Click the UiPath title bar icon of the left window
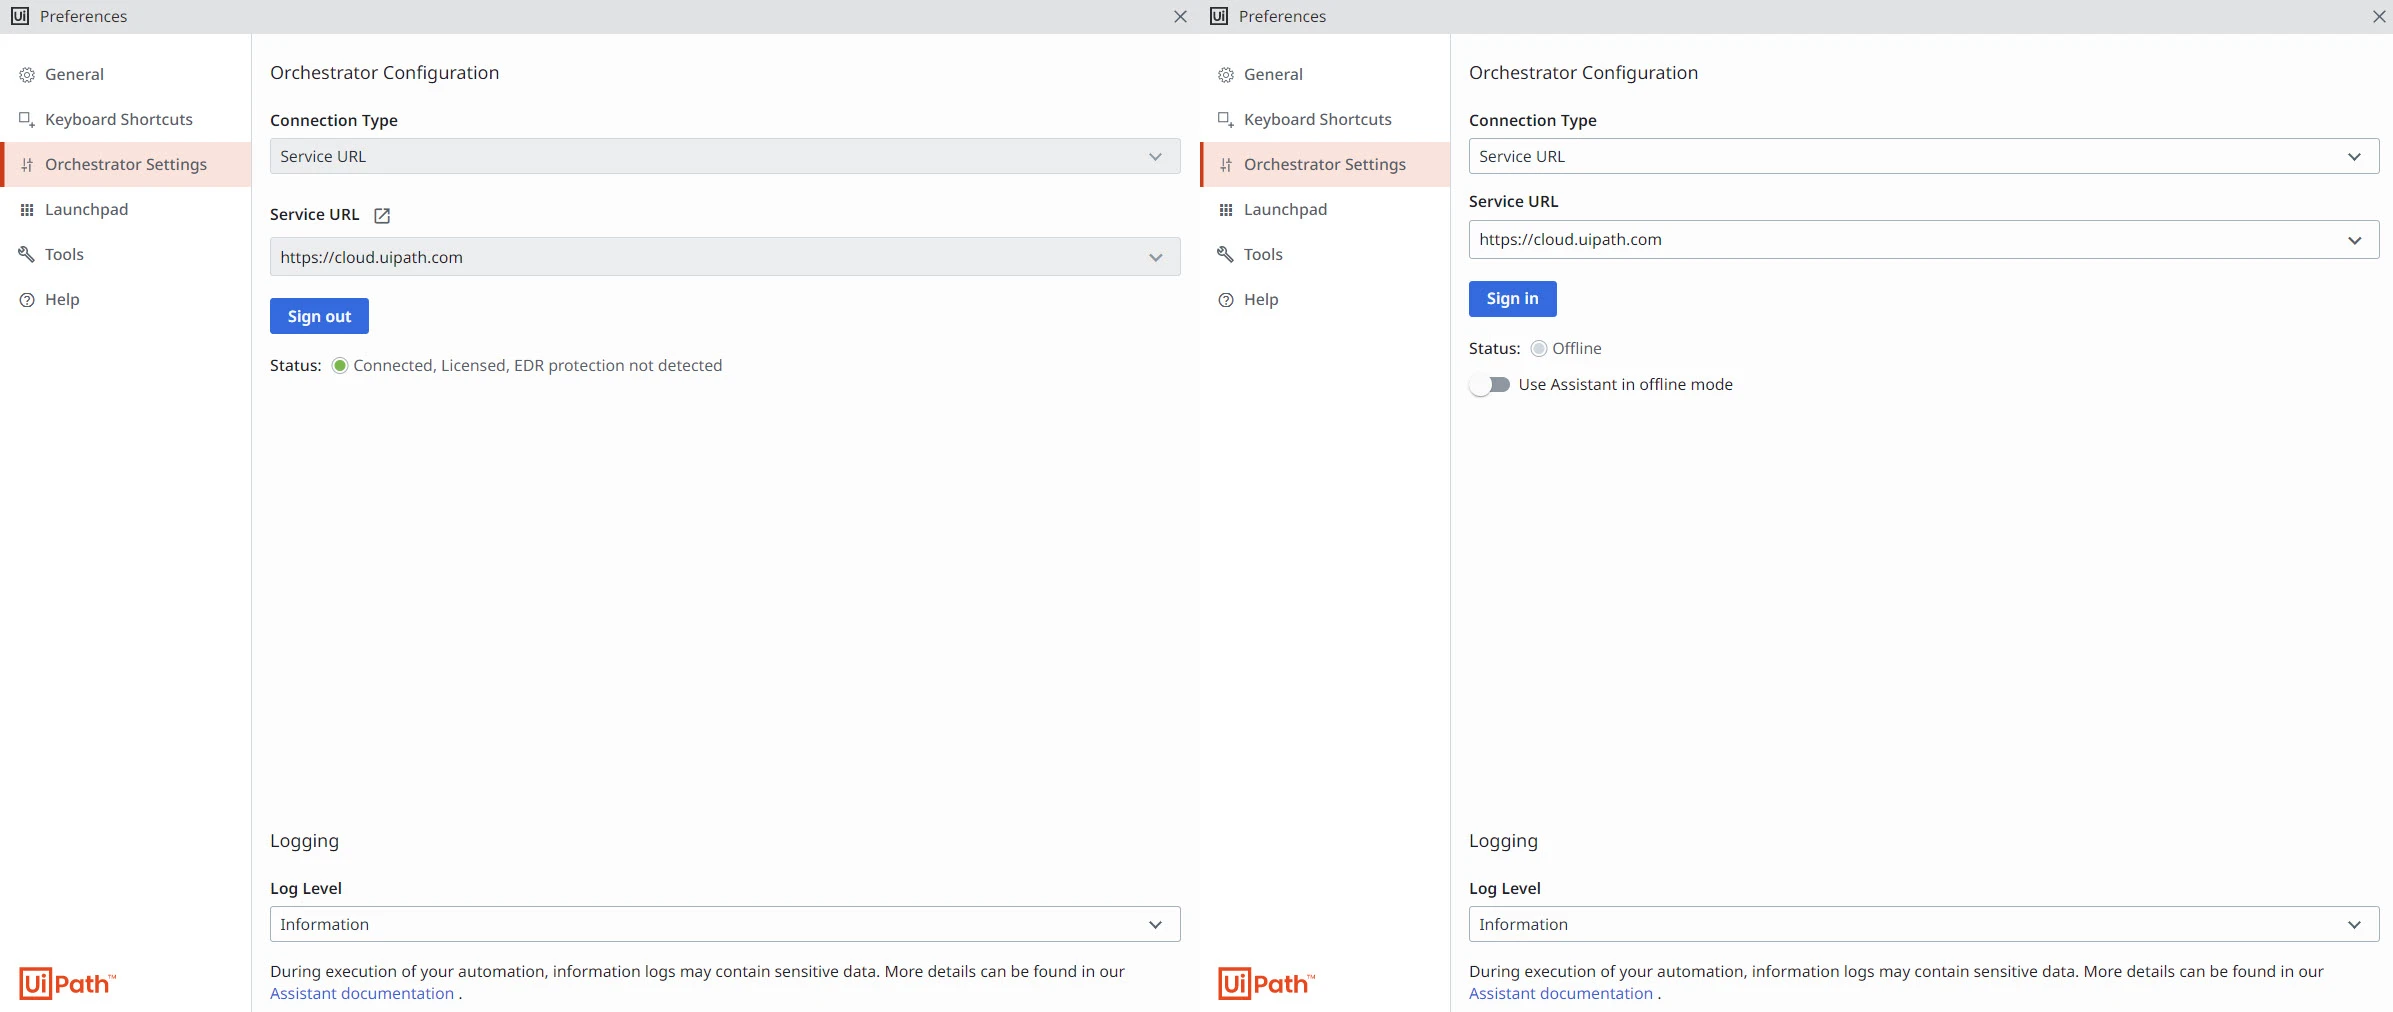Viewport: 2393px width, 1012px height. coord(20,16)
